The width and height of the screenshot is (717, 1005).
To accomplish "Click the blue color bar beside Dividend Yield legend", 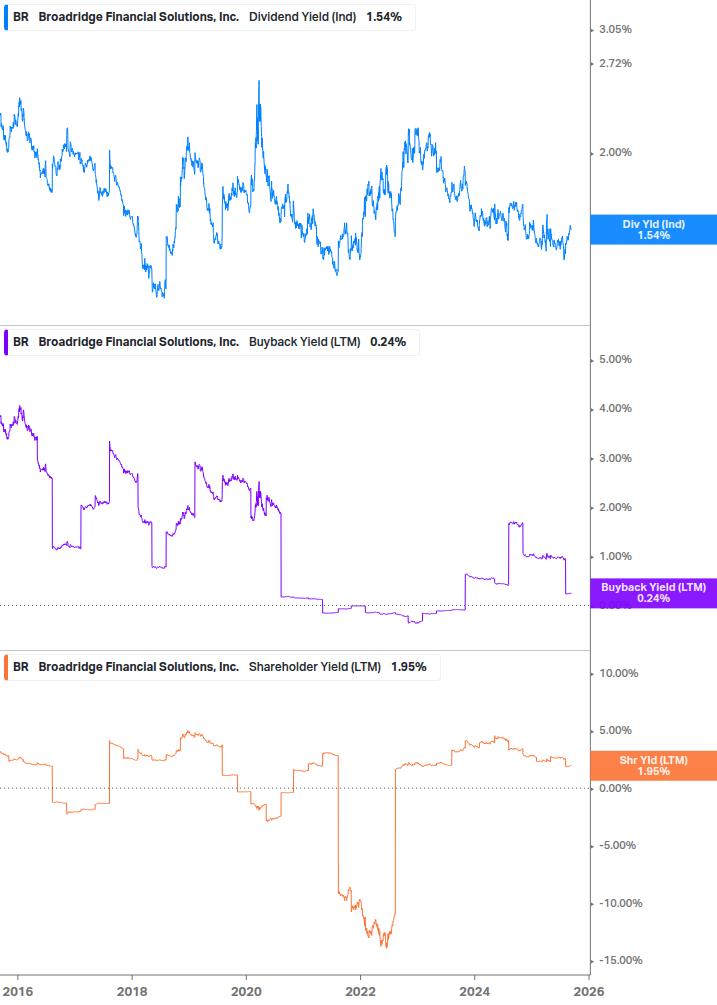I will click(x=6, y=17).
